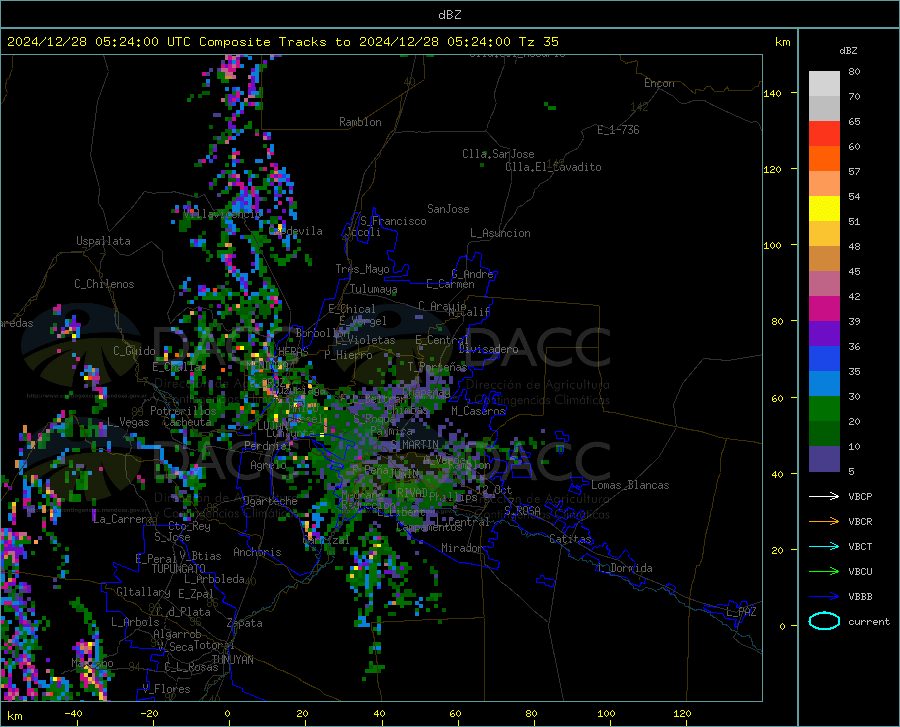The image size is (900, 727).
Task: Click the 'M_Caseros' map label
Action: pyautogui.click(x=478, y=411)
